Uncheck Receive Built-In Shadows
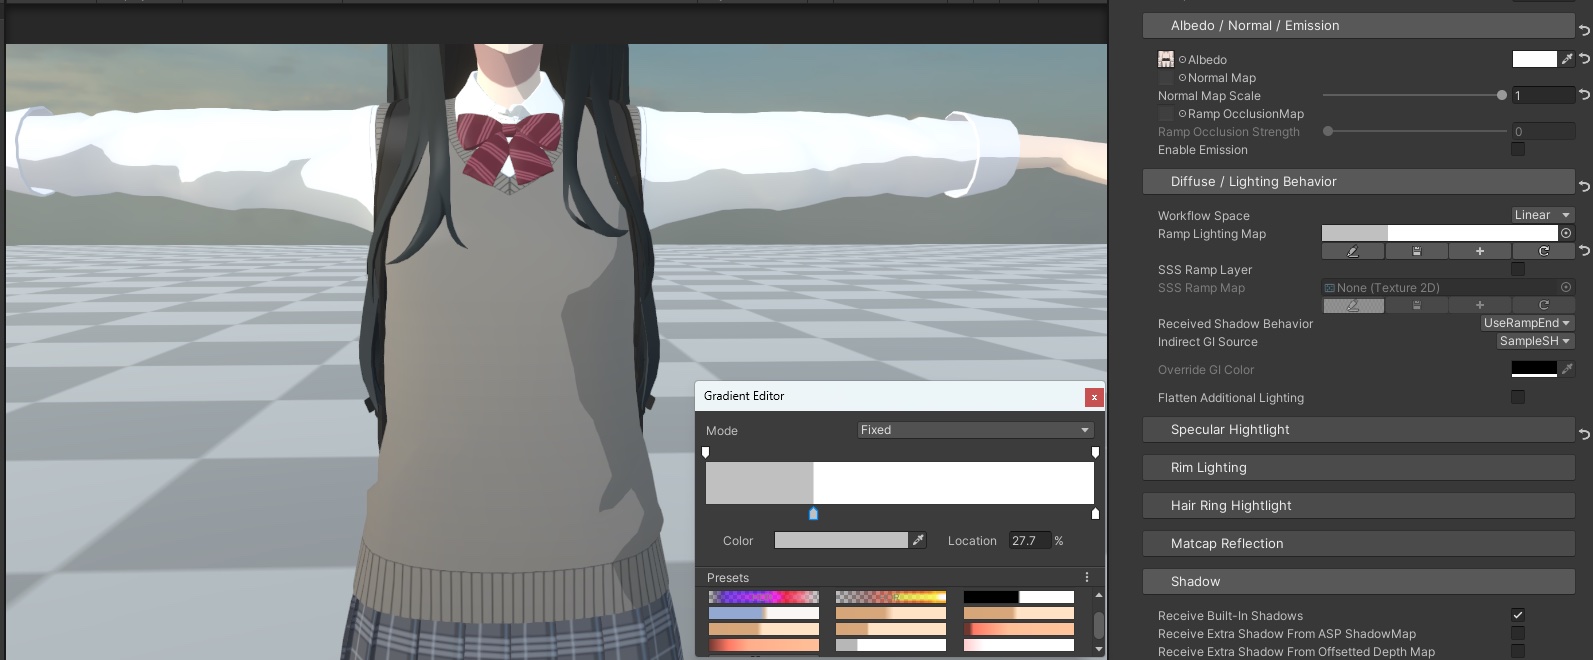This screenshot has width=1593, height=660. [1517, 615]
